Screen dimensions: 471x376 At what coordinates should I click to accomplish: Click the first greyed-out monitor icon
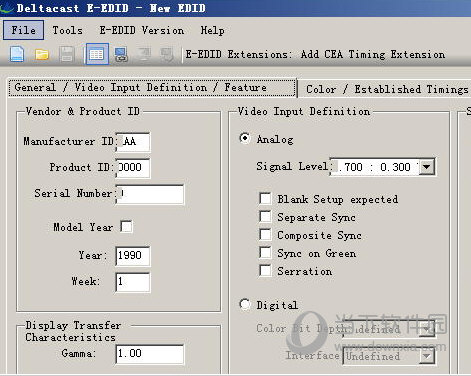point(144,54)
